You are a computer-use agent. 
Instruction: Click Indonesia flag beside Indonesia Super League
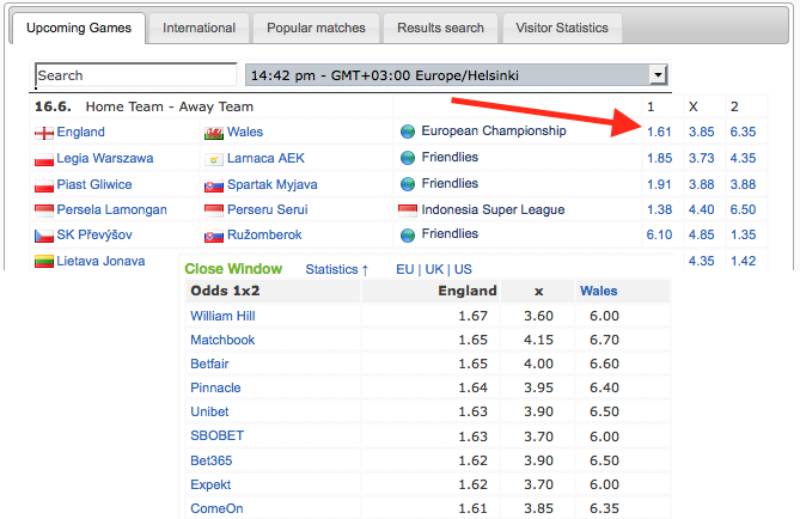click(x=407, y=210)
